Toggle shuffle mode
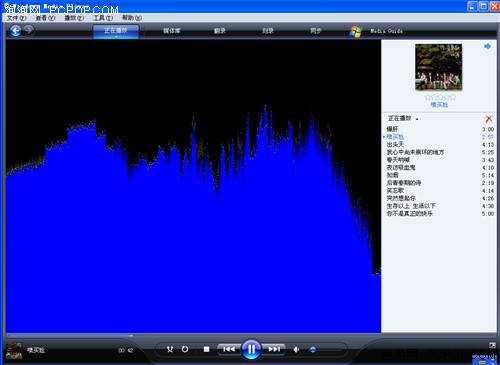The width and height of the screenshot is (500, 365). coord(170,349)
